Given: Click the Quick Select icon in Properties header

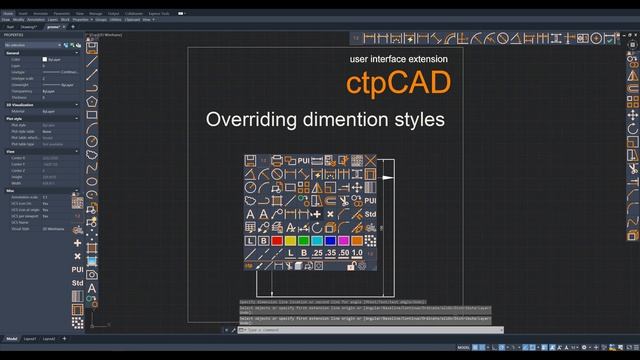Looking at the screenshot, I should pyautogui.click(x=78, y=45).
